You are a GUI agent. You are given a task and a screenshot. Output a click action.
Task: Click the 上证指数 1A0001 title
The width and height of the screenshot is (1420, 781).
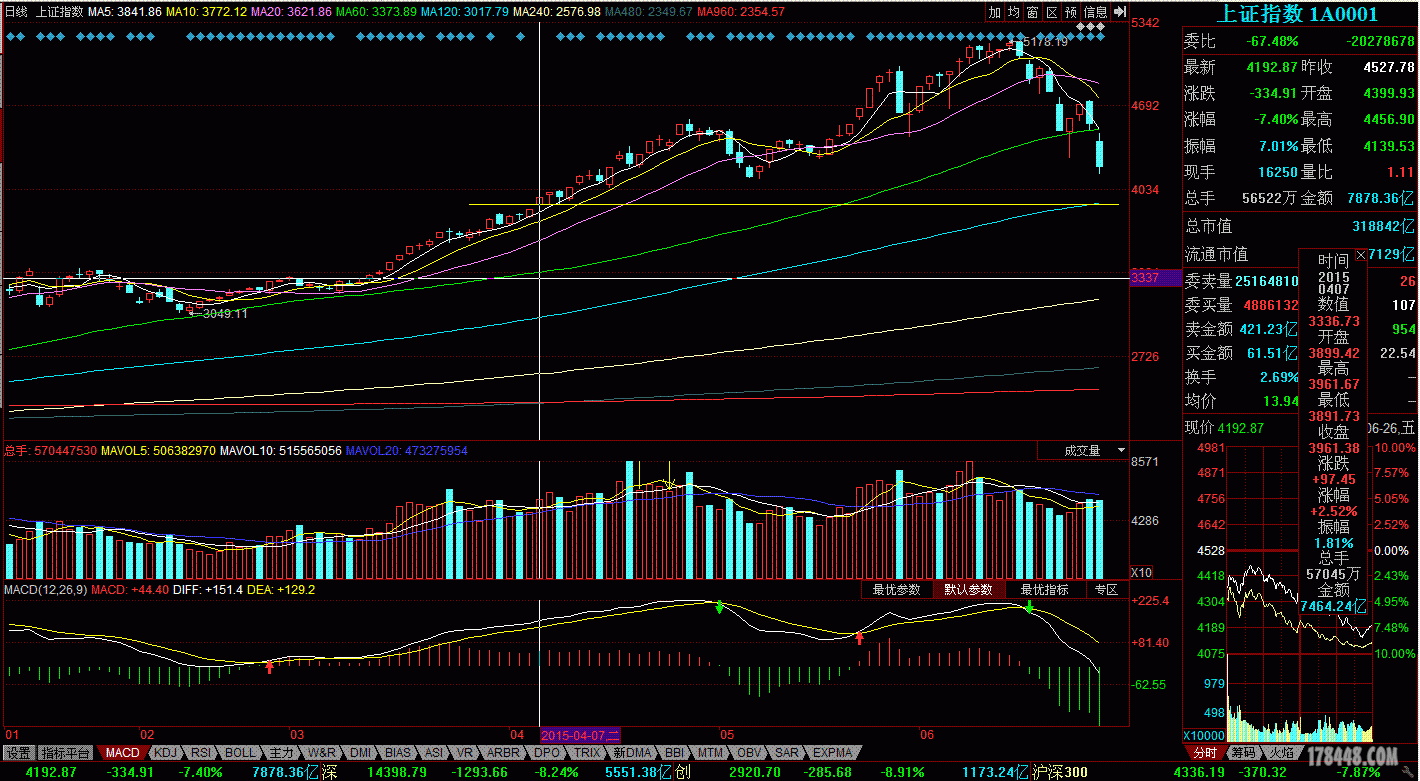click(1297, 14)
